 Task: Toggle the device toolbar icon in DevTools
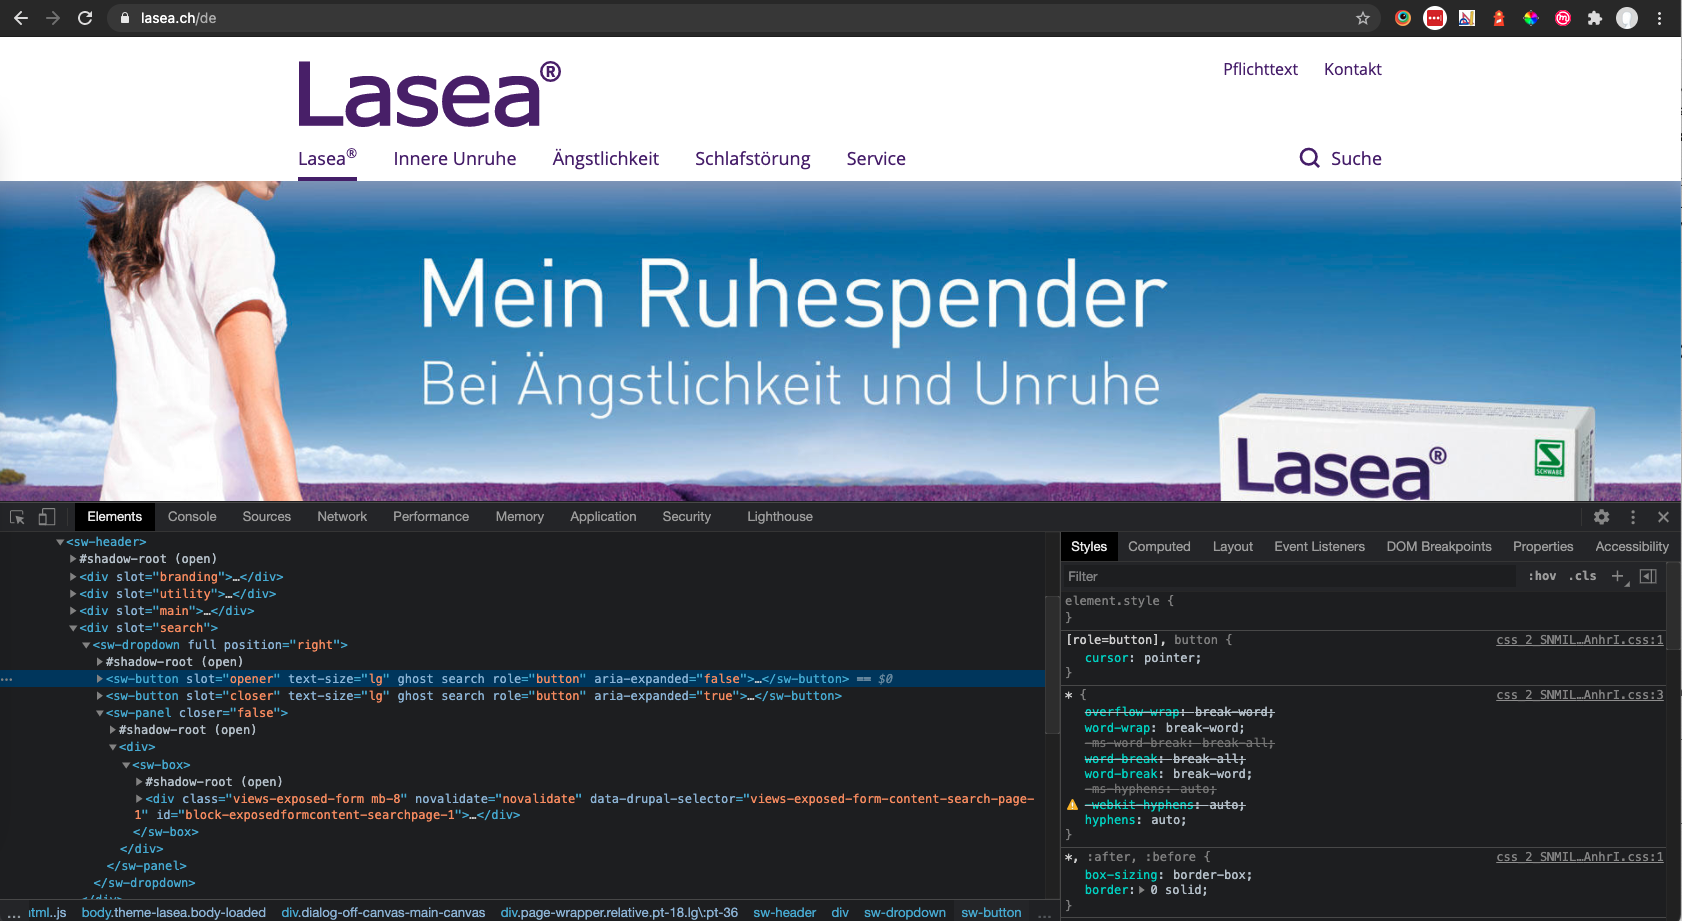click(47, 517)
